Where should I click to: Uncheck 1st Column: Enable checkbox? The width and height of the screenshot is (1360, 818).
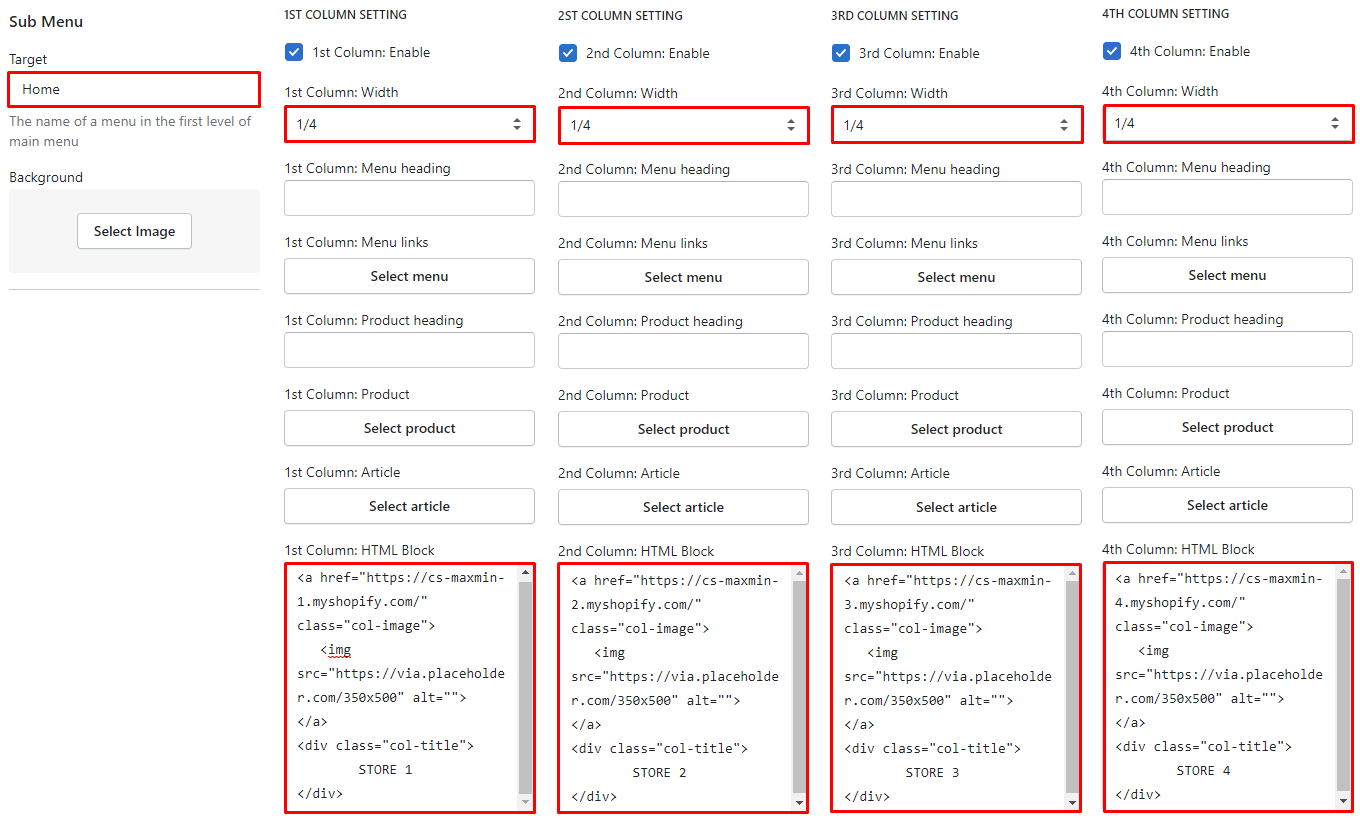click(294, 52)
